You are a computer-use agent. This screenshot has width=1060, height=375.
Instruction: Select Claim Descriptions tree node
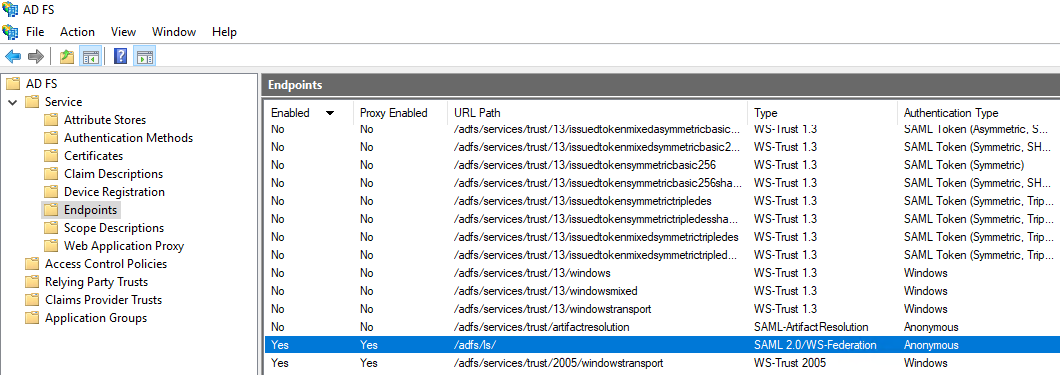(x=114, y=174)
